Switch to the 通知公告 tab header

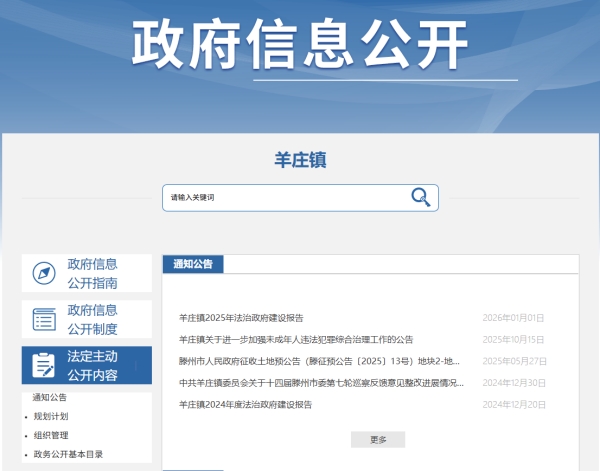(193, 264)
